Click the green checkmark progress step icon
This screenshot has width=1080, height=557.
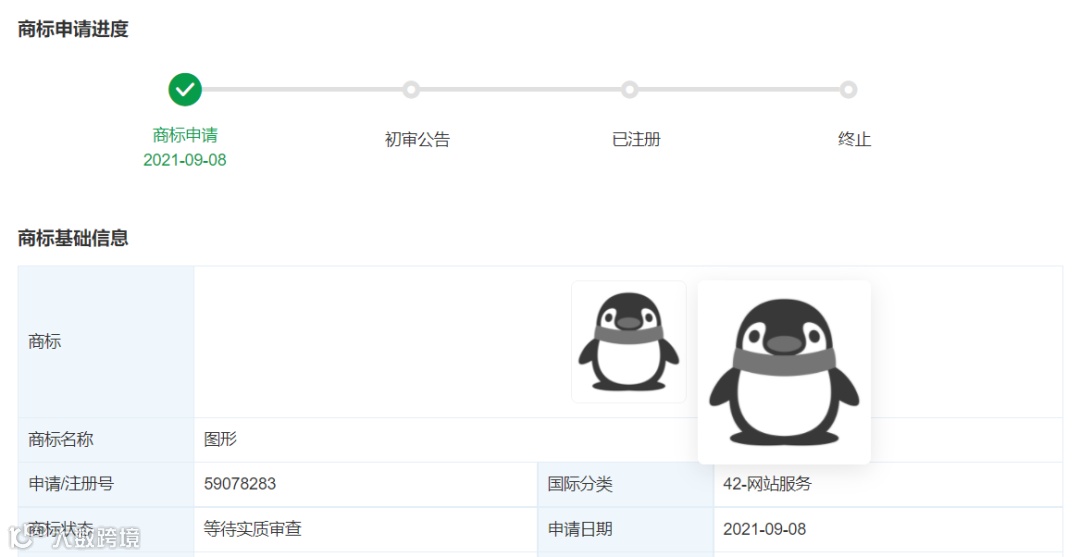pos(185,90)
